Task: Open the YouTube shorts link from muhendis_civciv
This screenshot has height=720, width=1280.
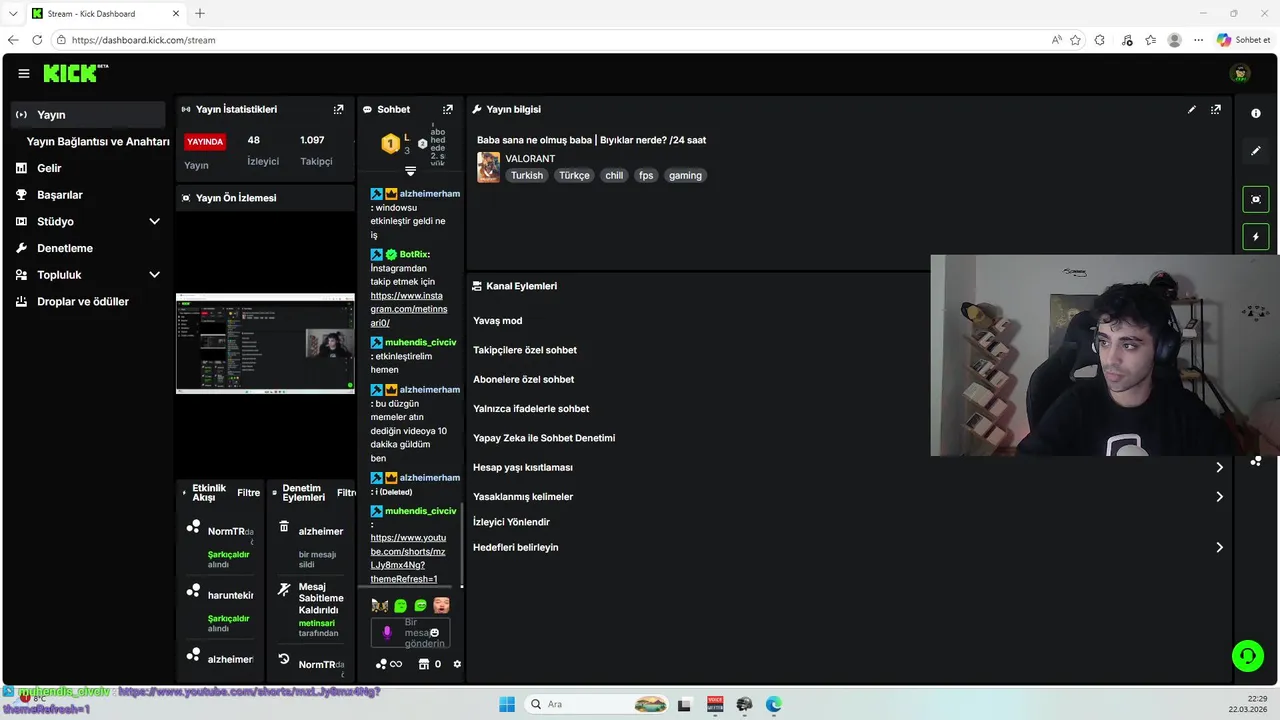Action: [x=408, y=558]
